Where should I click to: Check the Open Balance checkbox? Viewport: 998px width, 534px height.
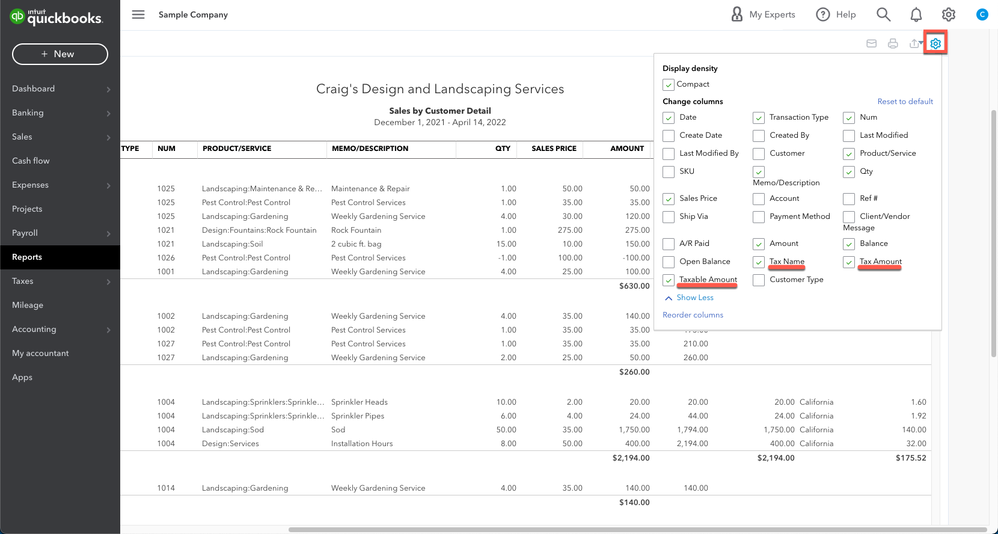[668, 262]
